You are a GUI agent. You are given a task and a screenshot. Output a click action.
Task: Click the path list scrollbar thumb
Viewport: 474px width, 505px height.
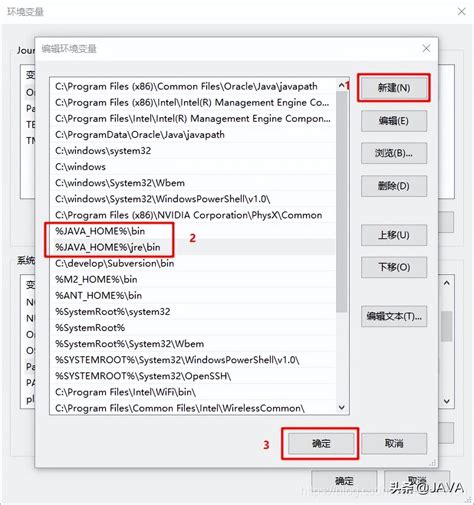[x=342, y=202]
